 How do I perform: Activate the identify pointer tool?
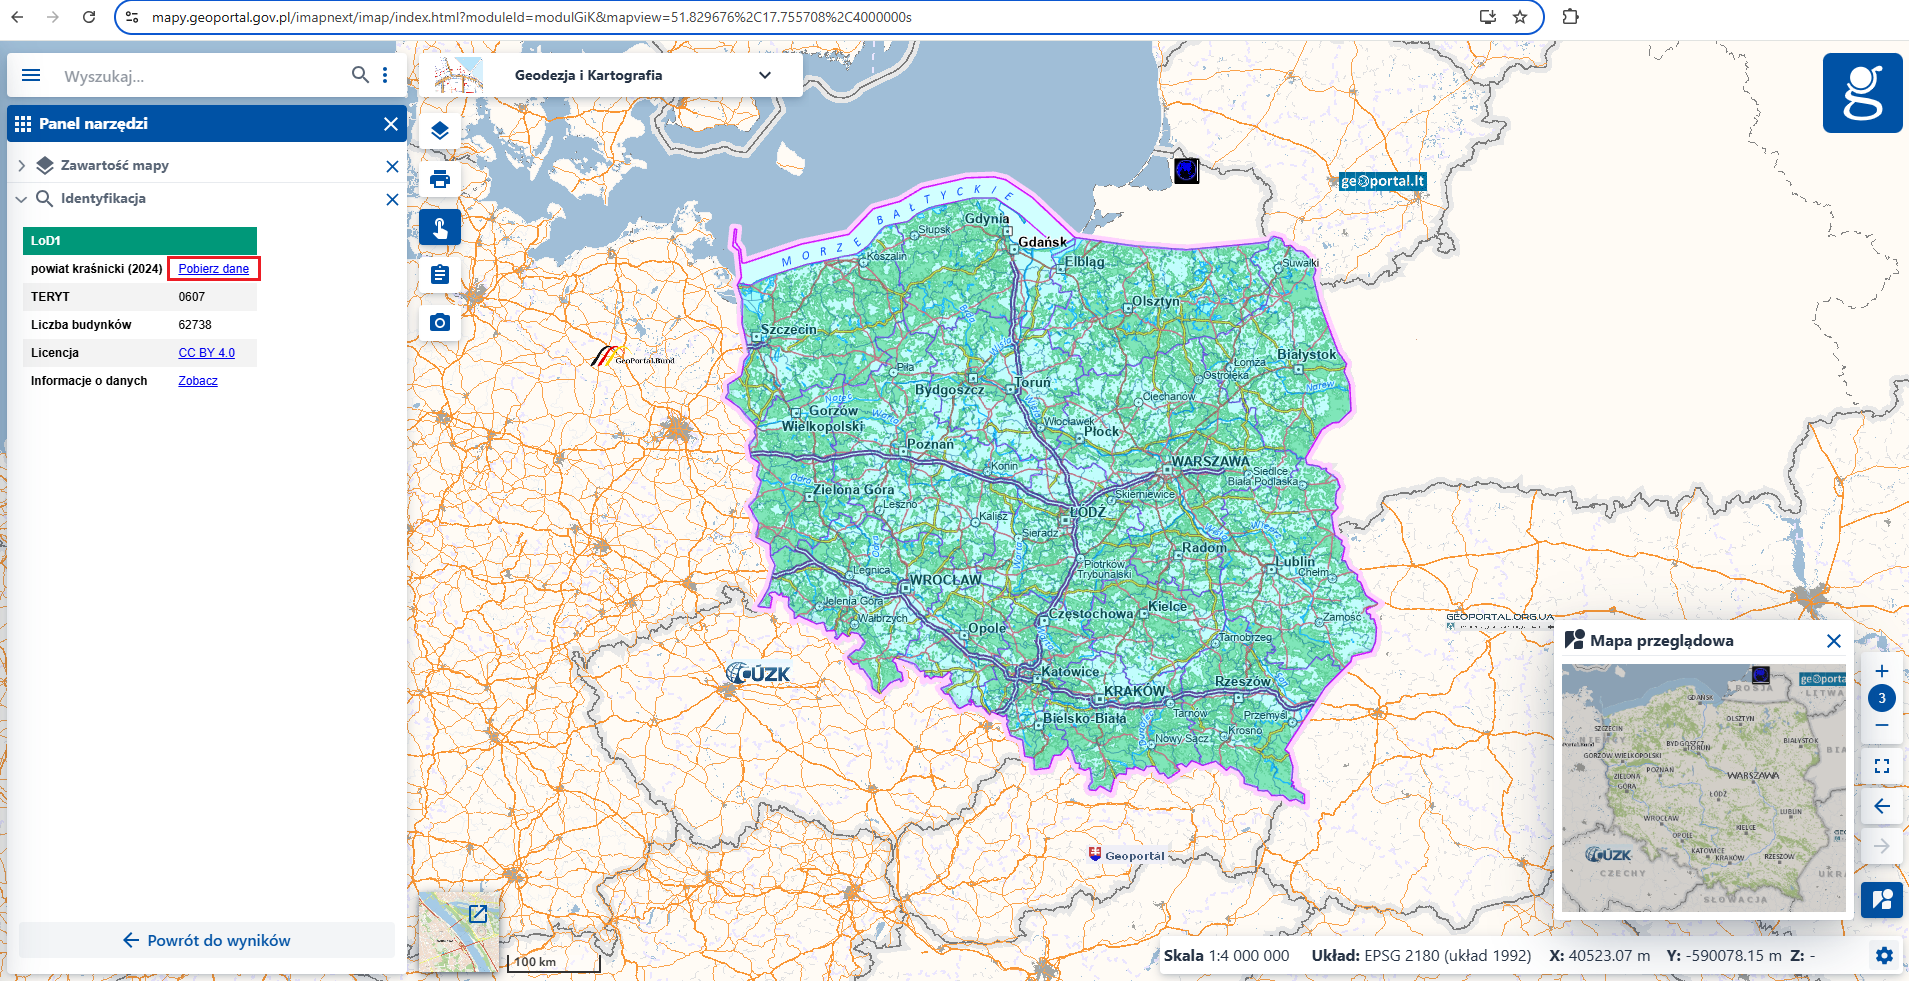coord(440,228)
